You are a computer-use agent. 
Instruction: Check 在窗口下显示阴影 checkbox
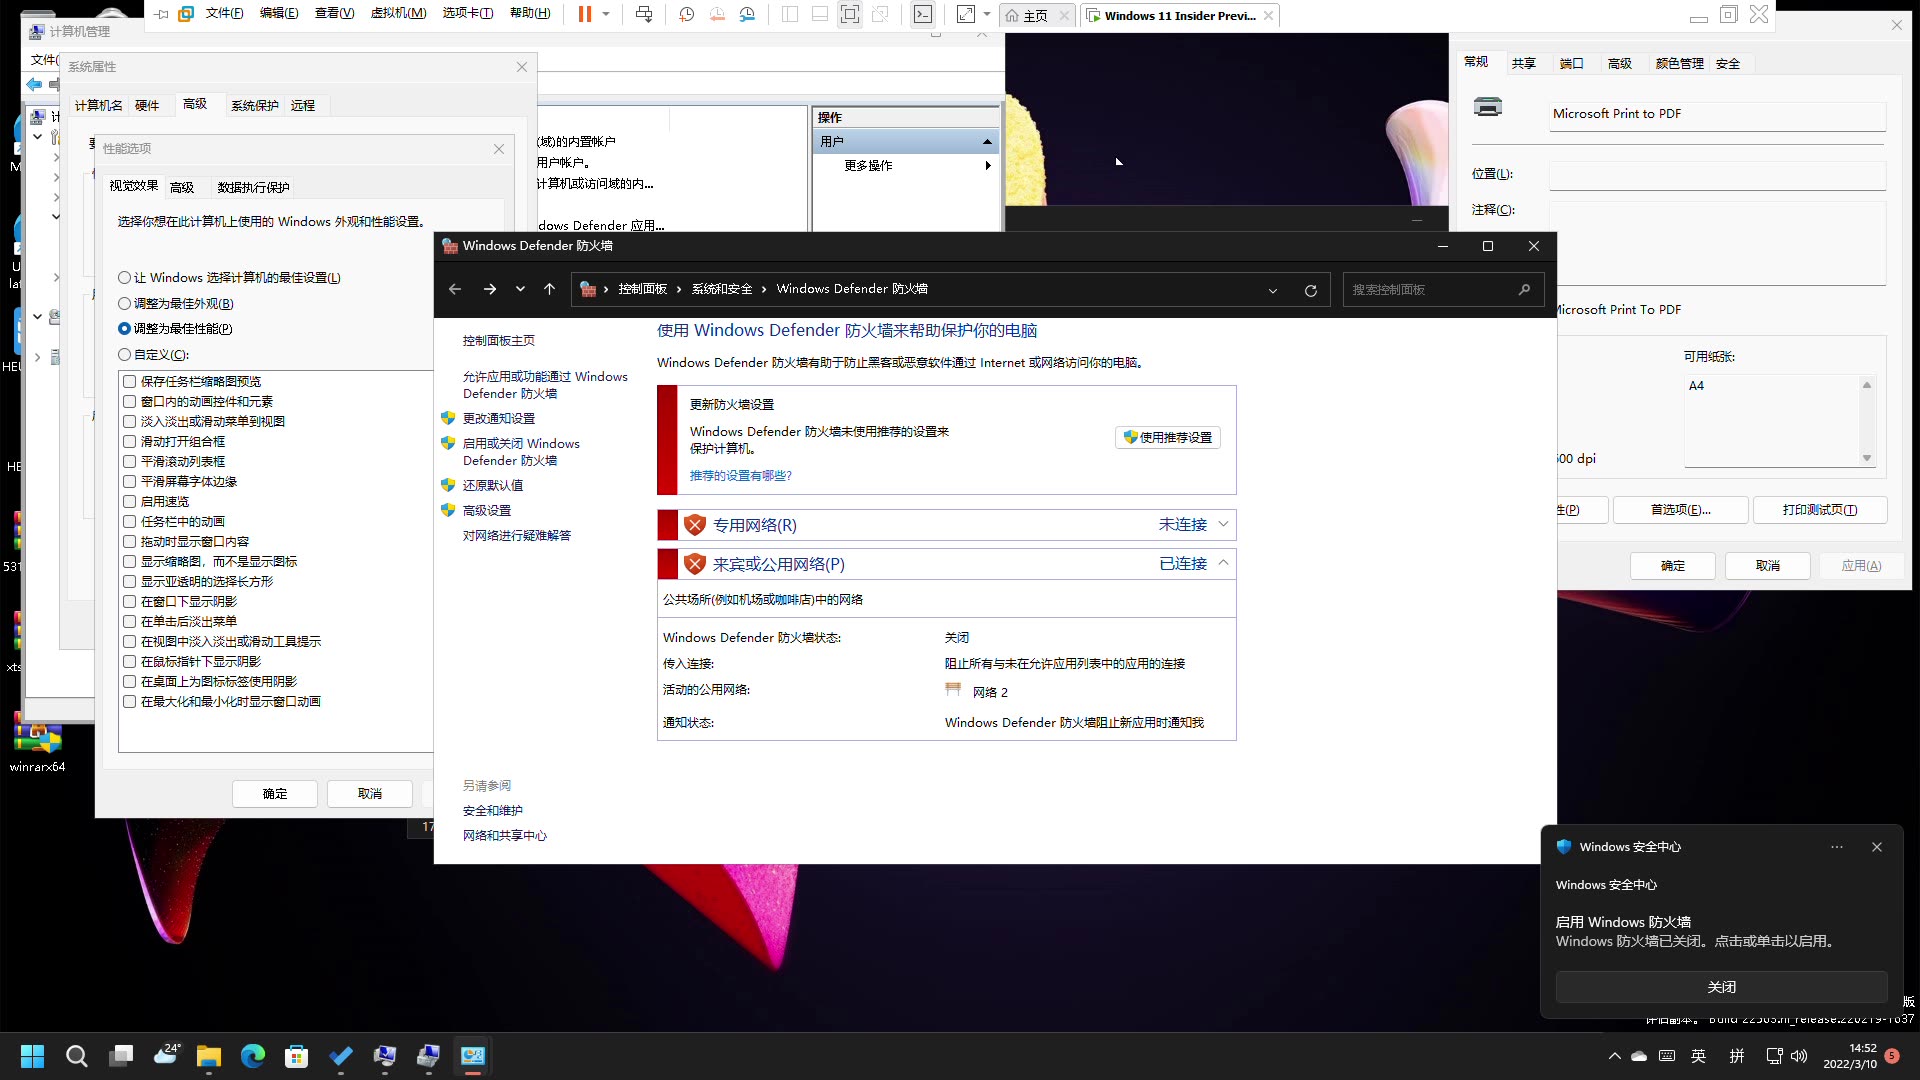tap(129, 602)
